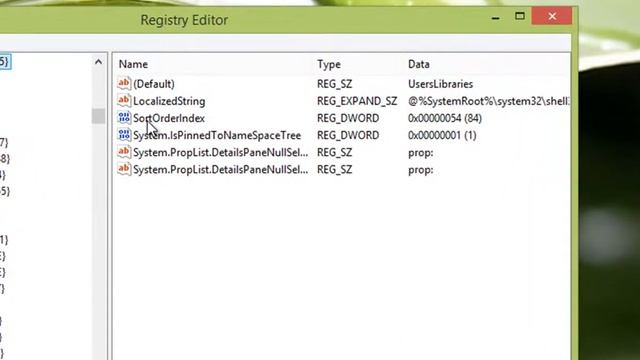The image size is (640, 360).
Task: Click the tree pane scroll-up arrow
Action: (98, 62)
